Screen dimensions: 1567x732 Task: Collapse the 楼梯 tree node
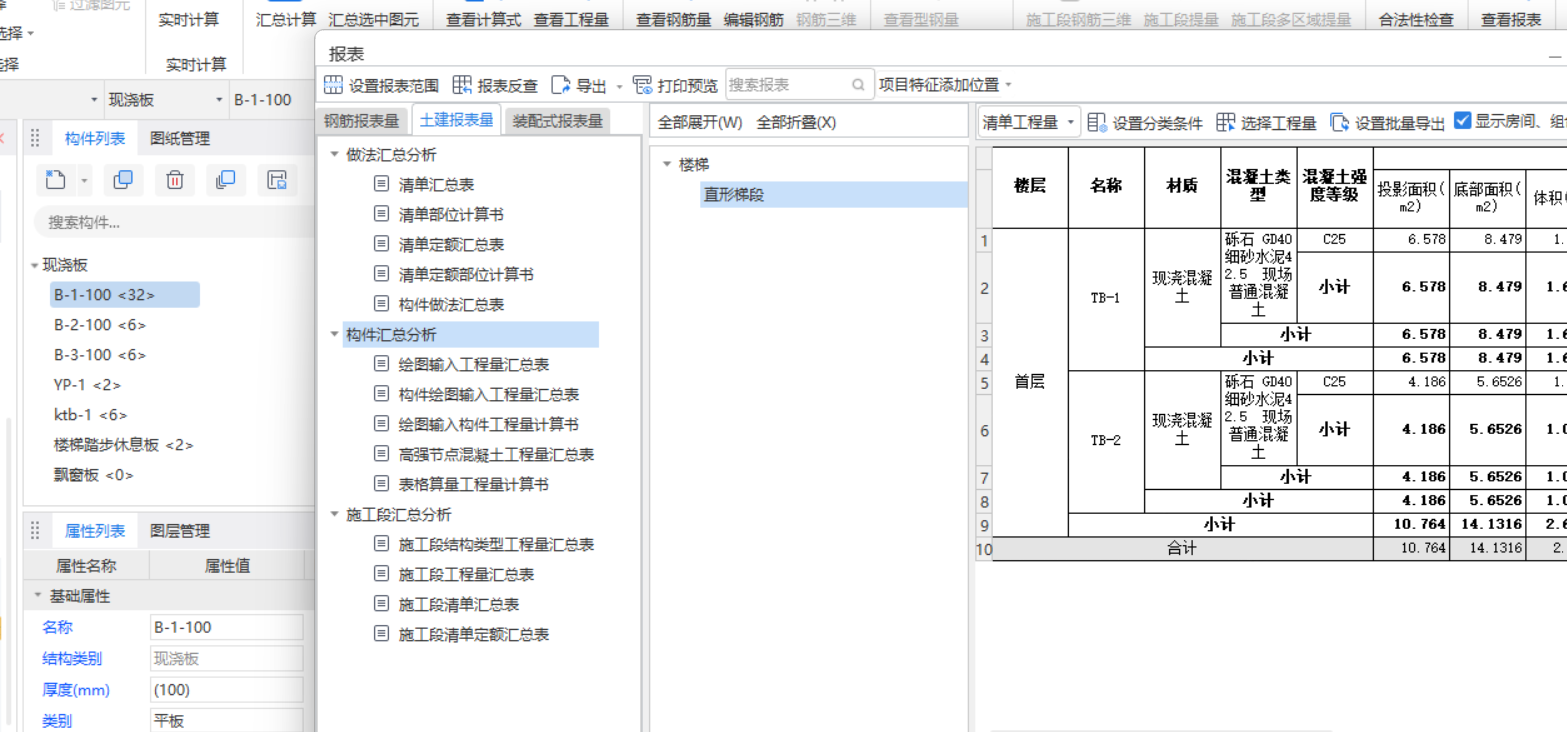point(667,165)
